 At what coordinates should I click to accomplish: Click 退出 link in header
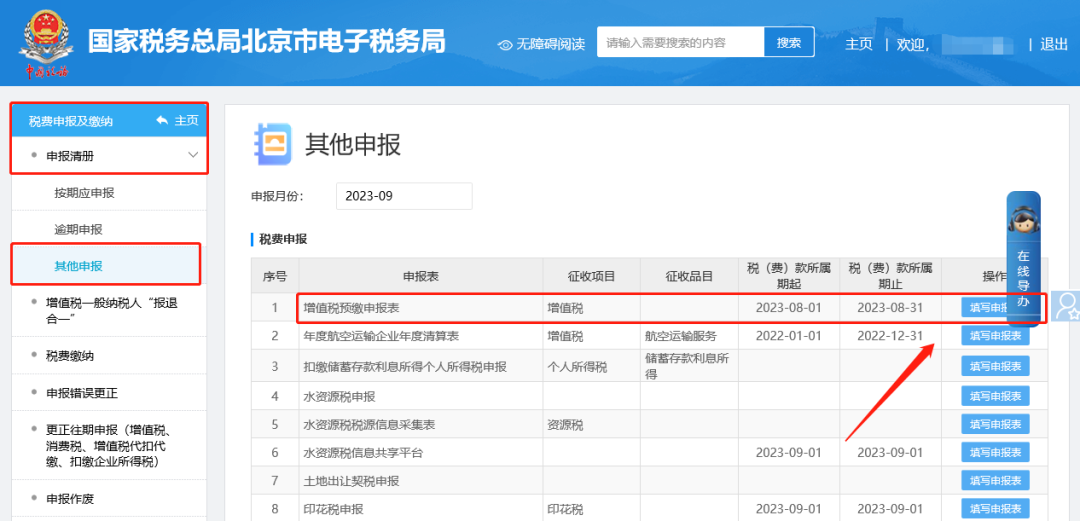pyautogui.click(x=1054, y=44)
